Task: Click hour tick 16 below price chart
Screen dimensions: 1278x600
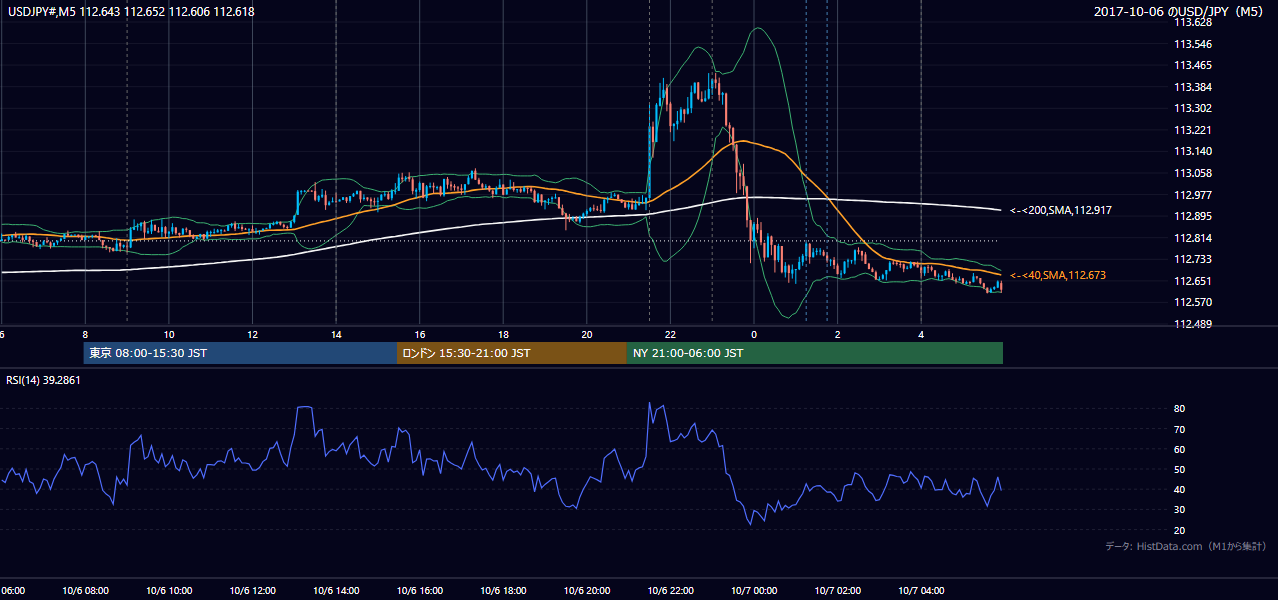Action: point(420,334)
